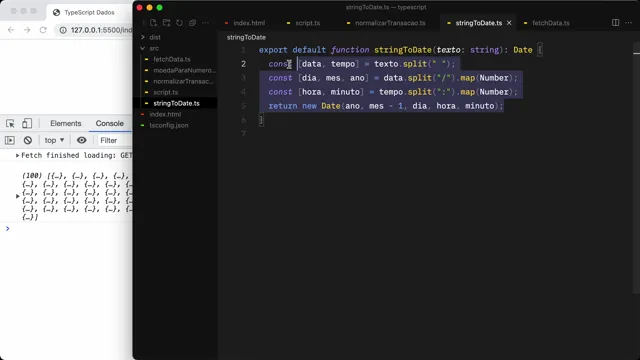
Task: Activate the DevTools inspect element tool
Action: pos(10,123)
